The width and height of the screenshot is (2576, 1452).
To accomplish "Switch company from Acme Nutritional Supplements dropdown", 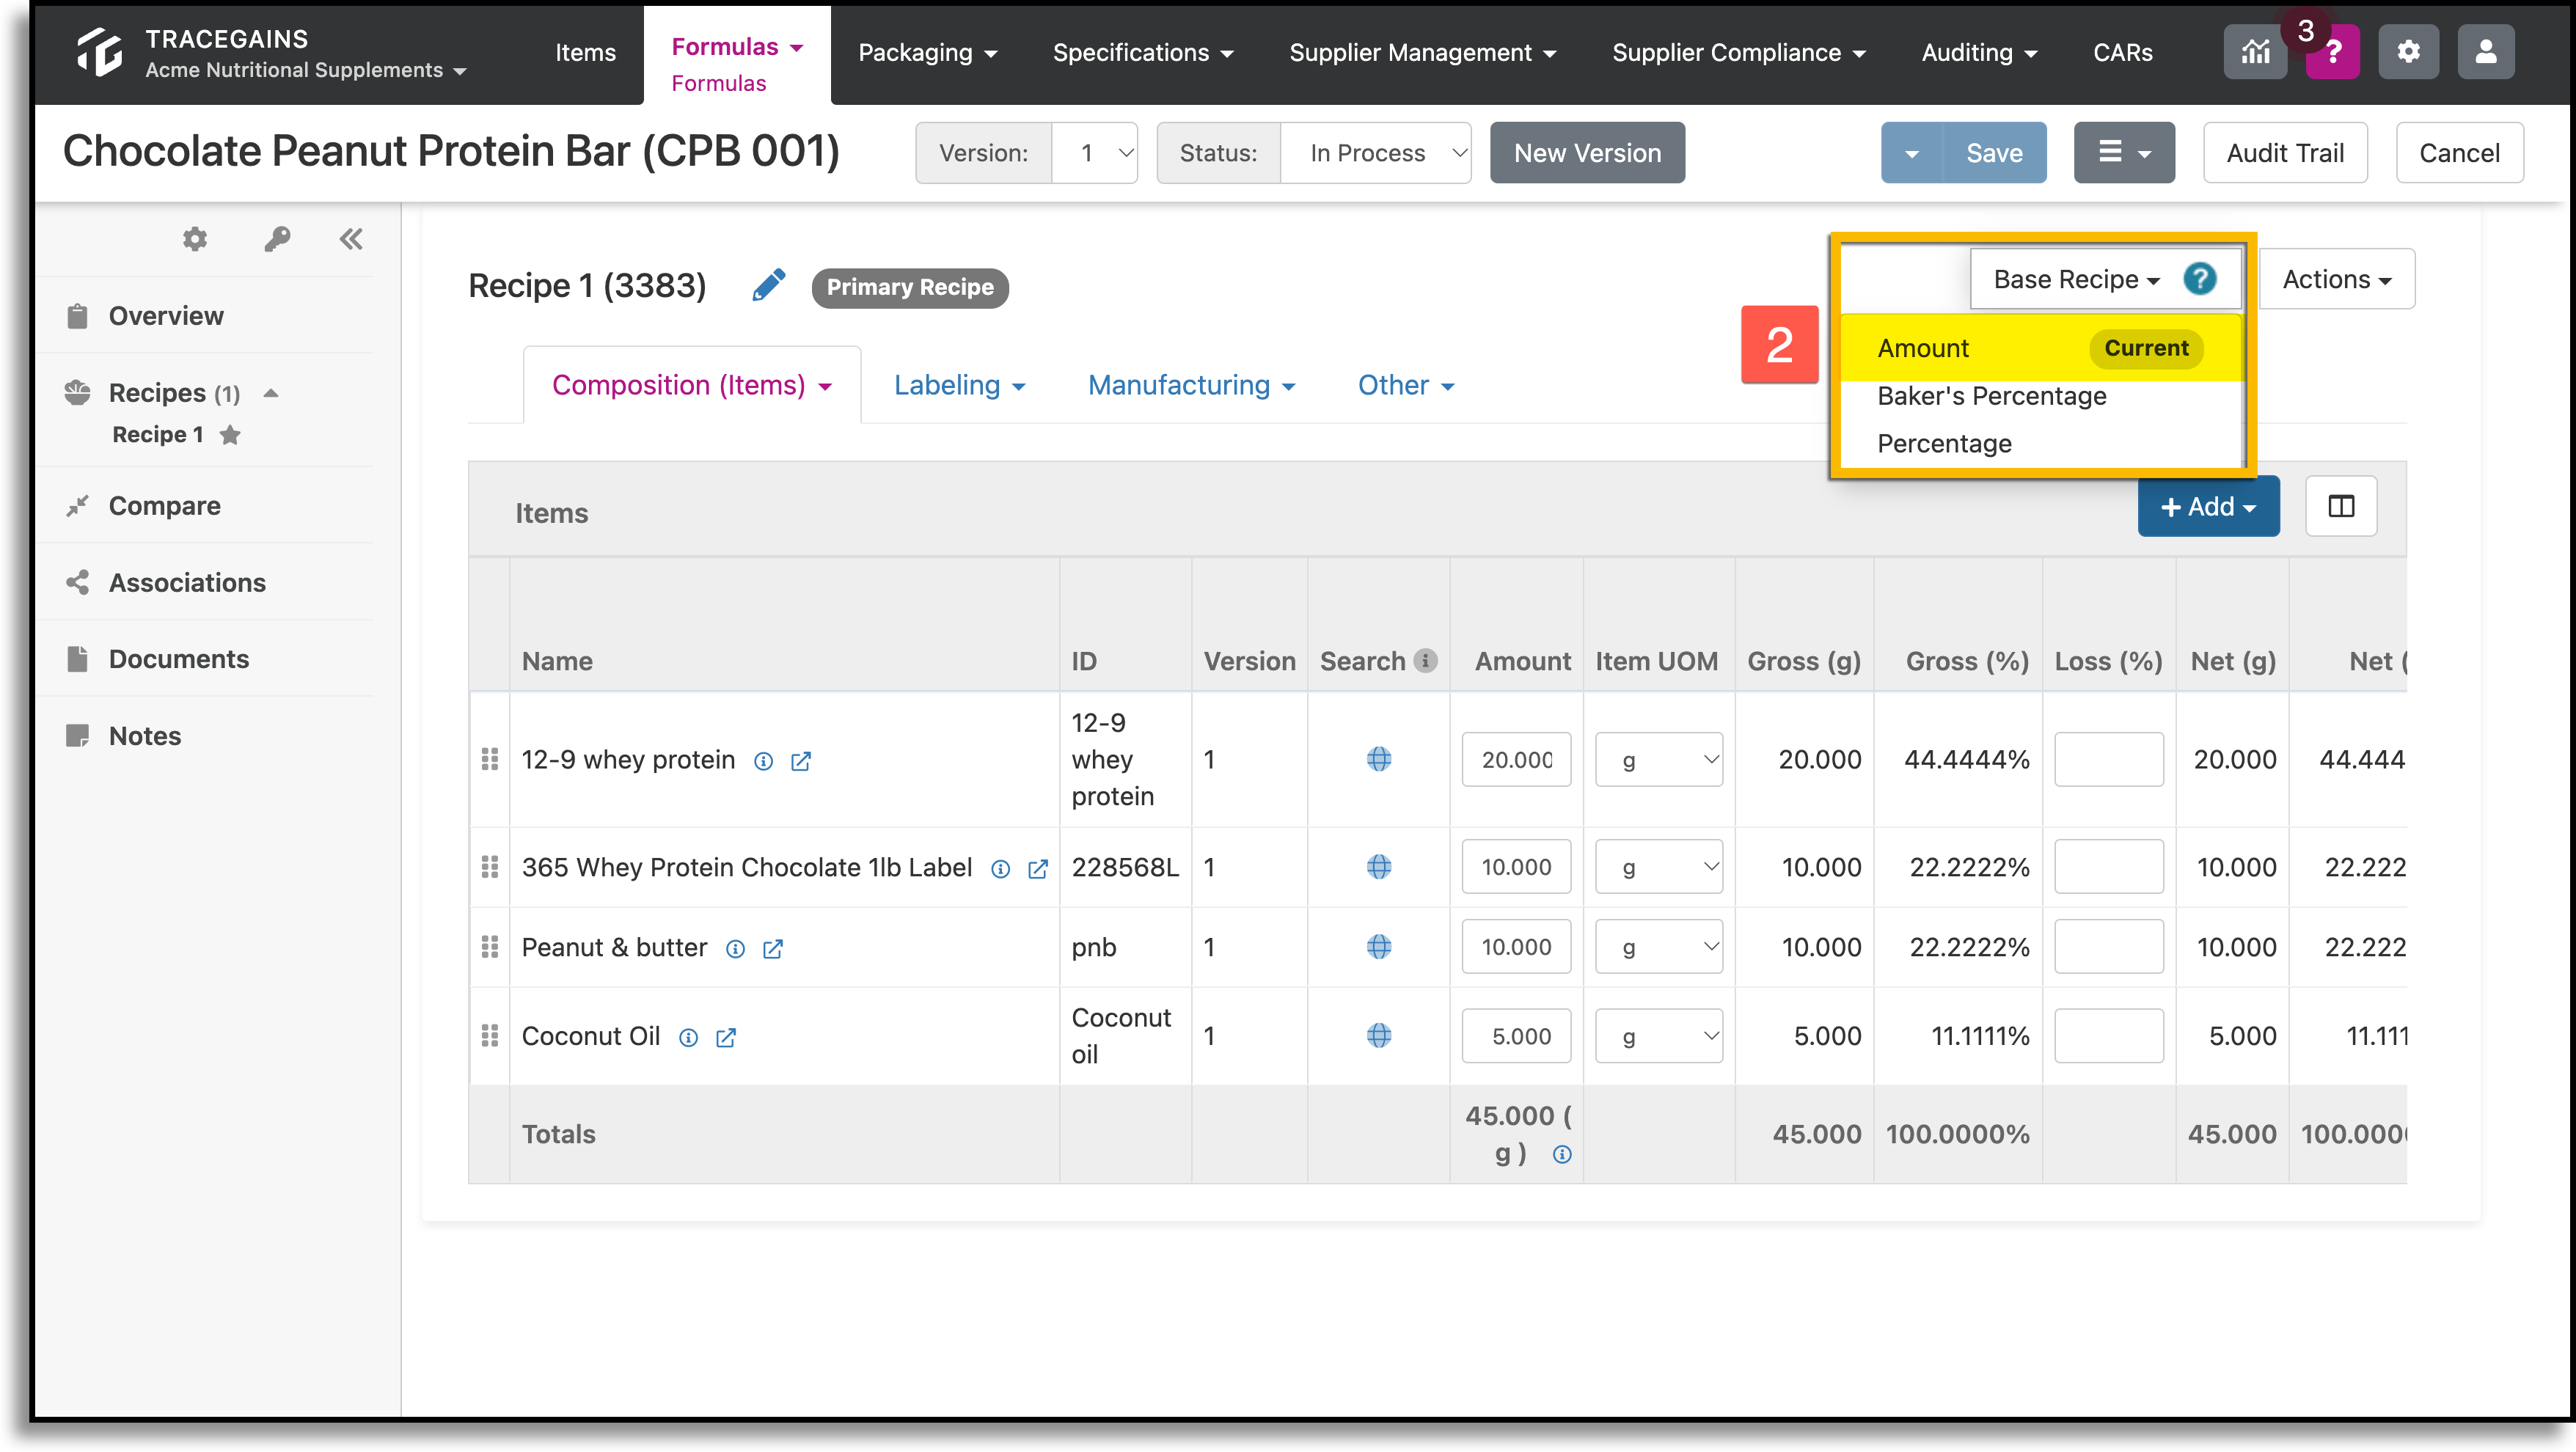I will click(306, 70).
